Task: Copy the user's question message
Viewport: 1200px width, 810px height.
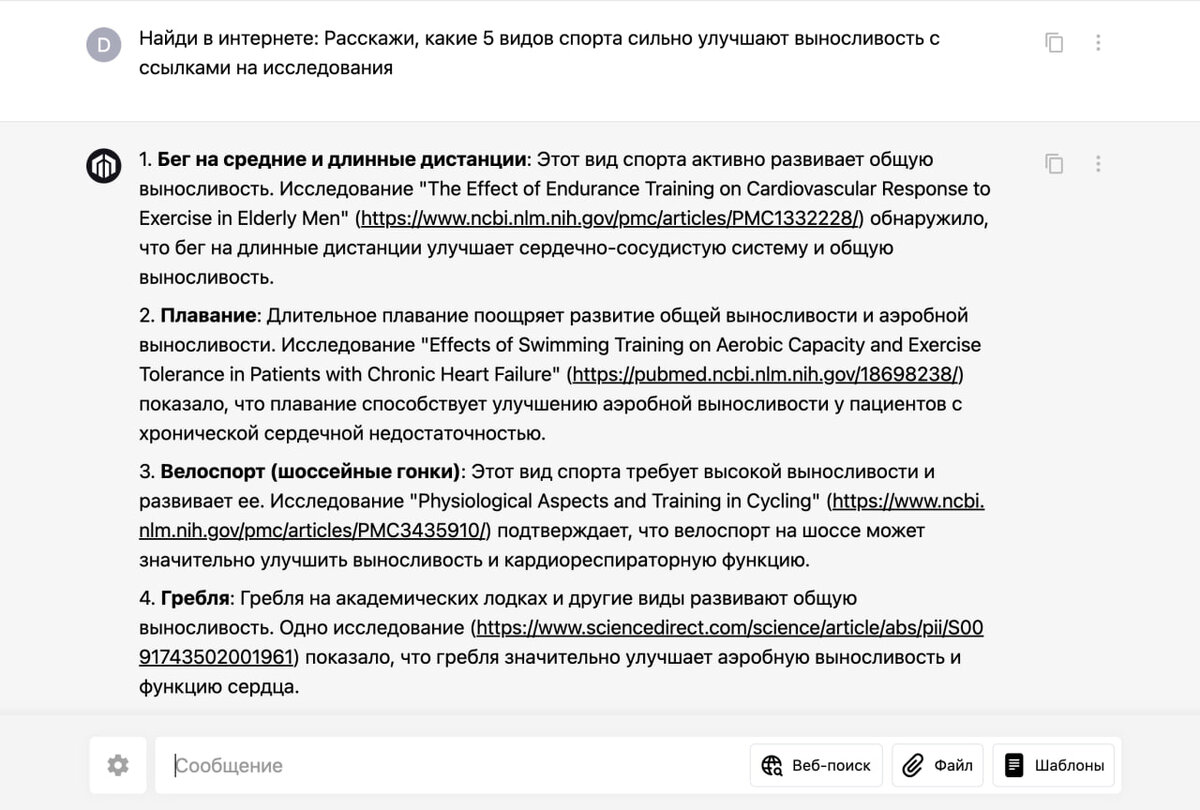Action: tap(1054, 42)
